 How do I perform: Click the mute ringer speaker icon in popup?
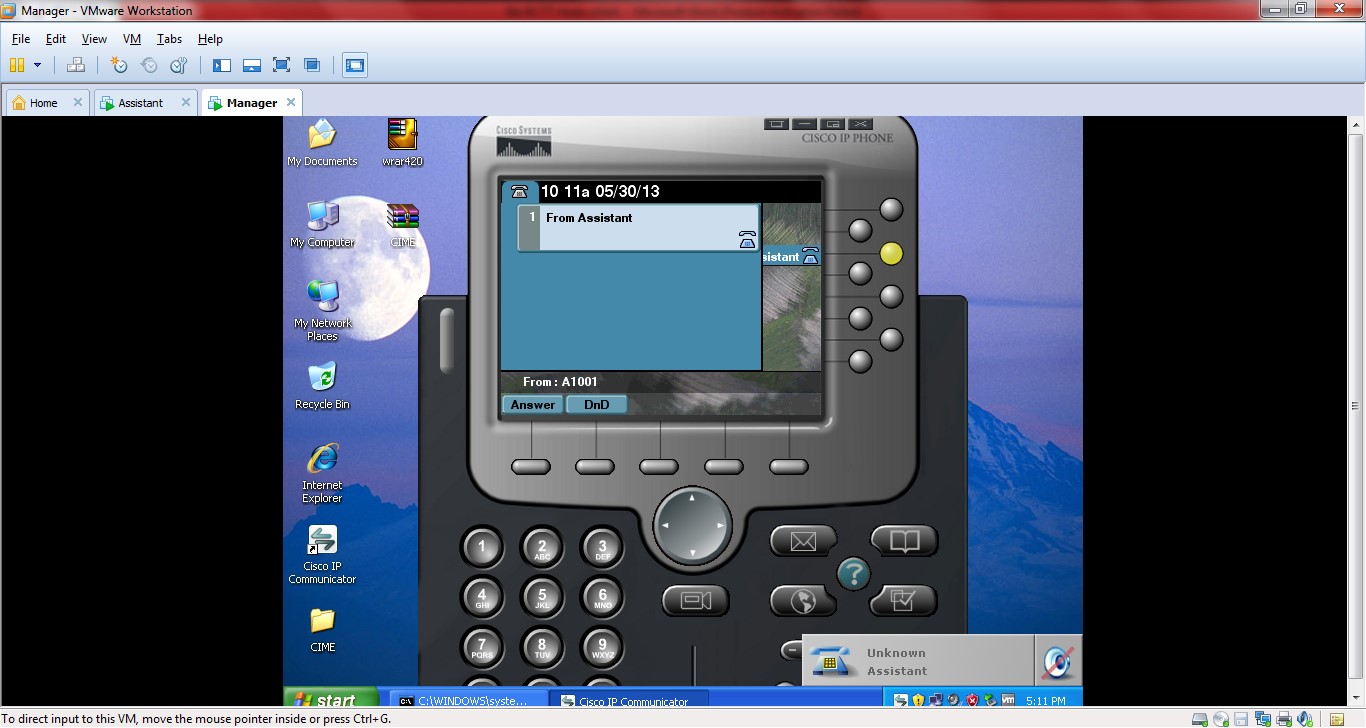tap(1057, 662)
